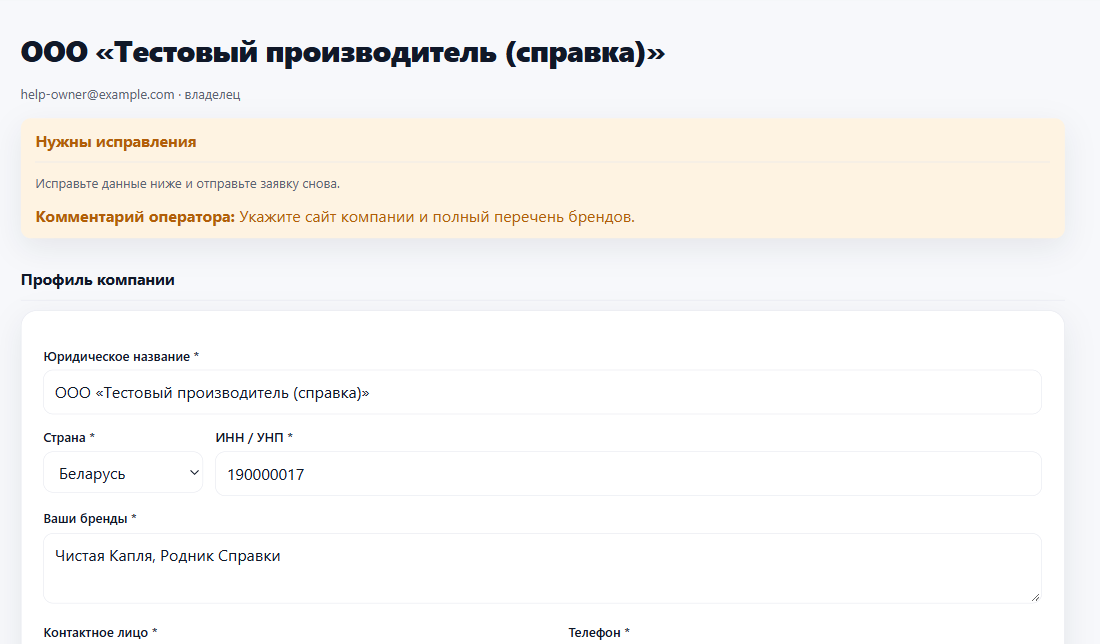The height and width of the screenshot is (644, 1100).
Task: Click the Профиль компании section heading
Action: point(98,280)
